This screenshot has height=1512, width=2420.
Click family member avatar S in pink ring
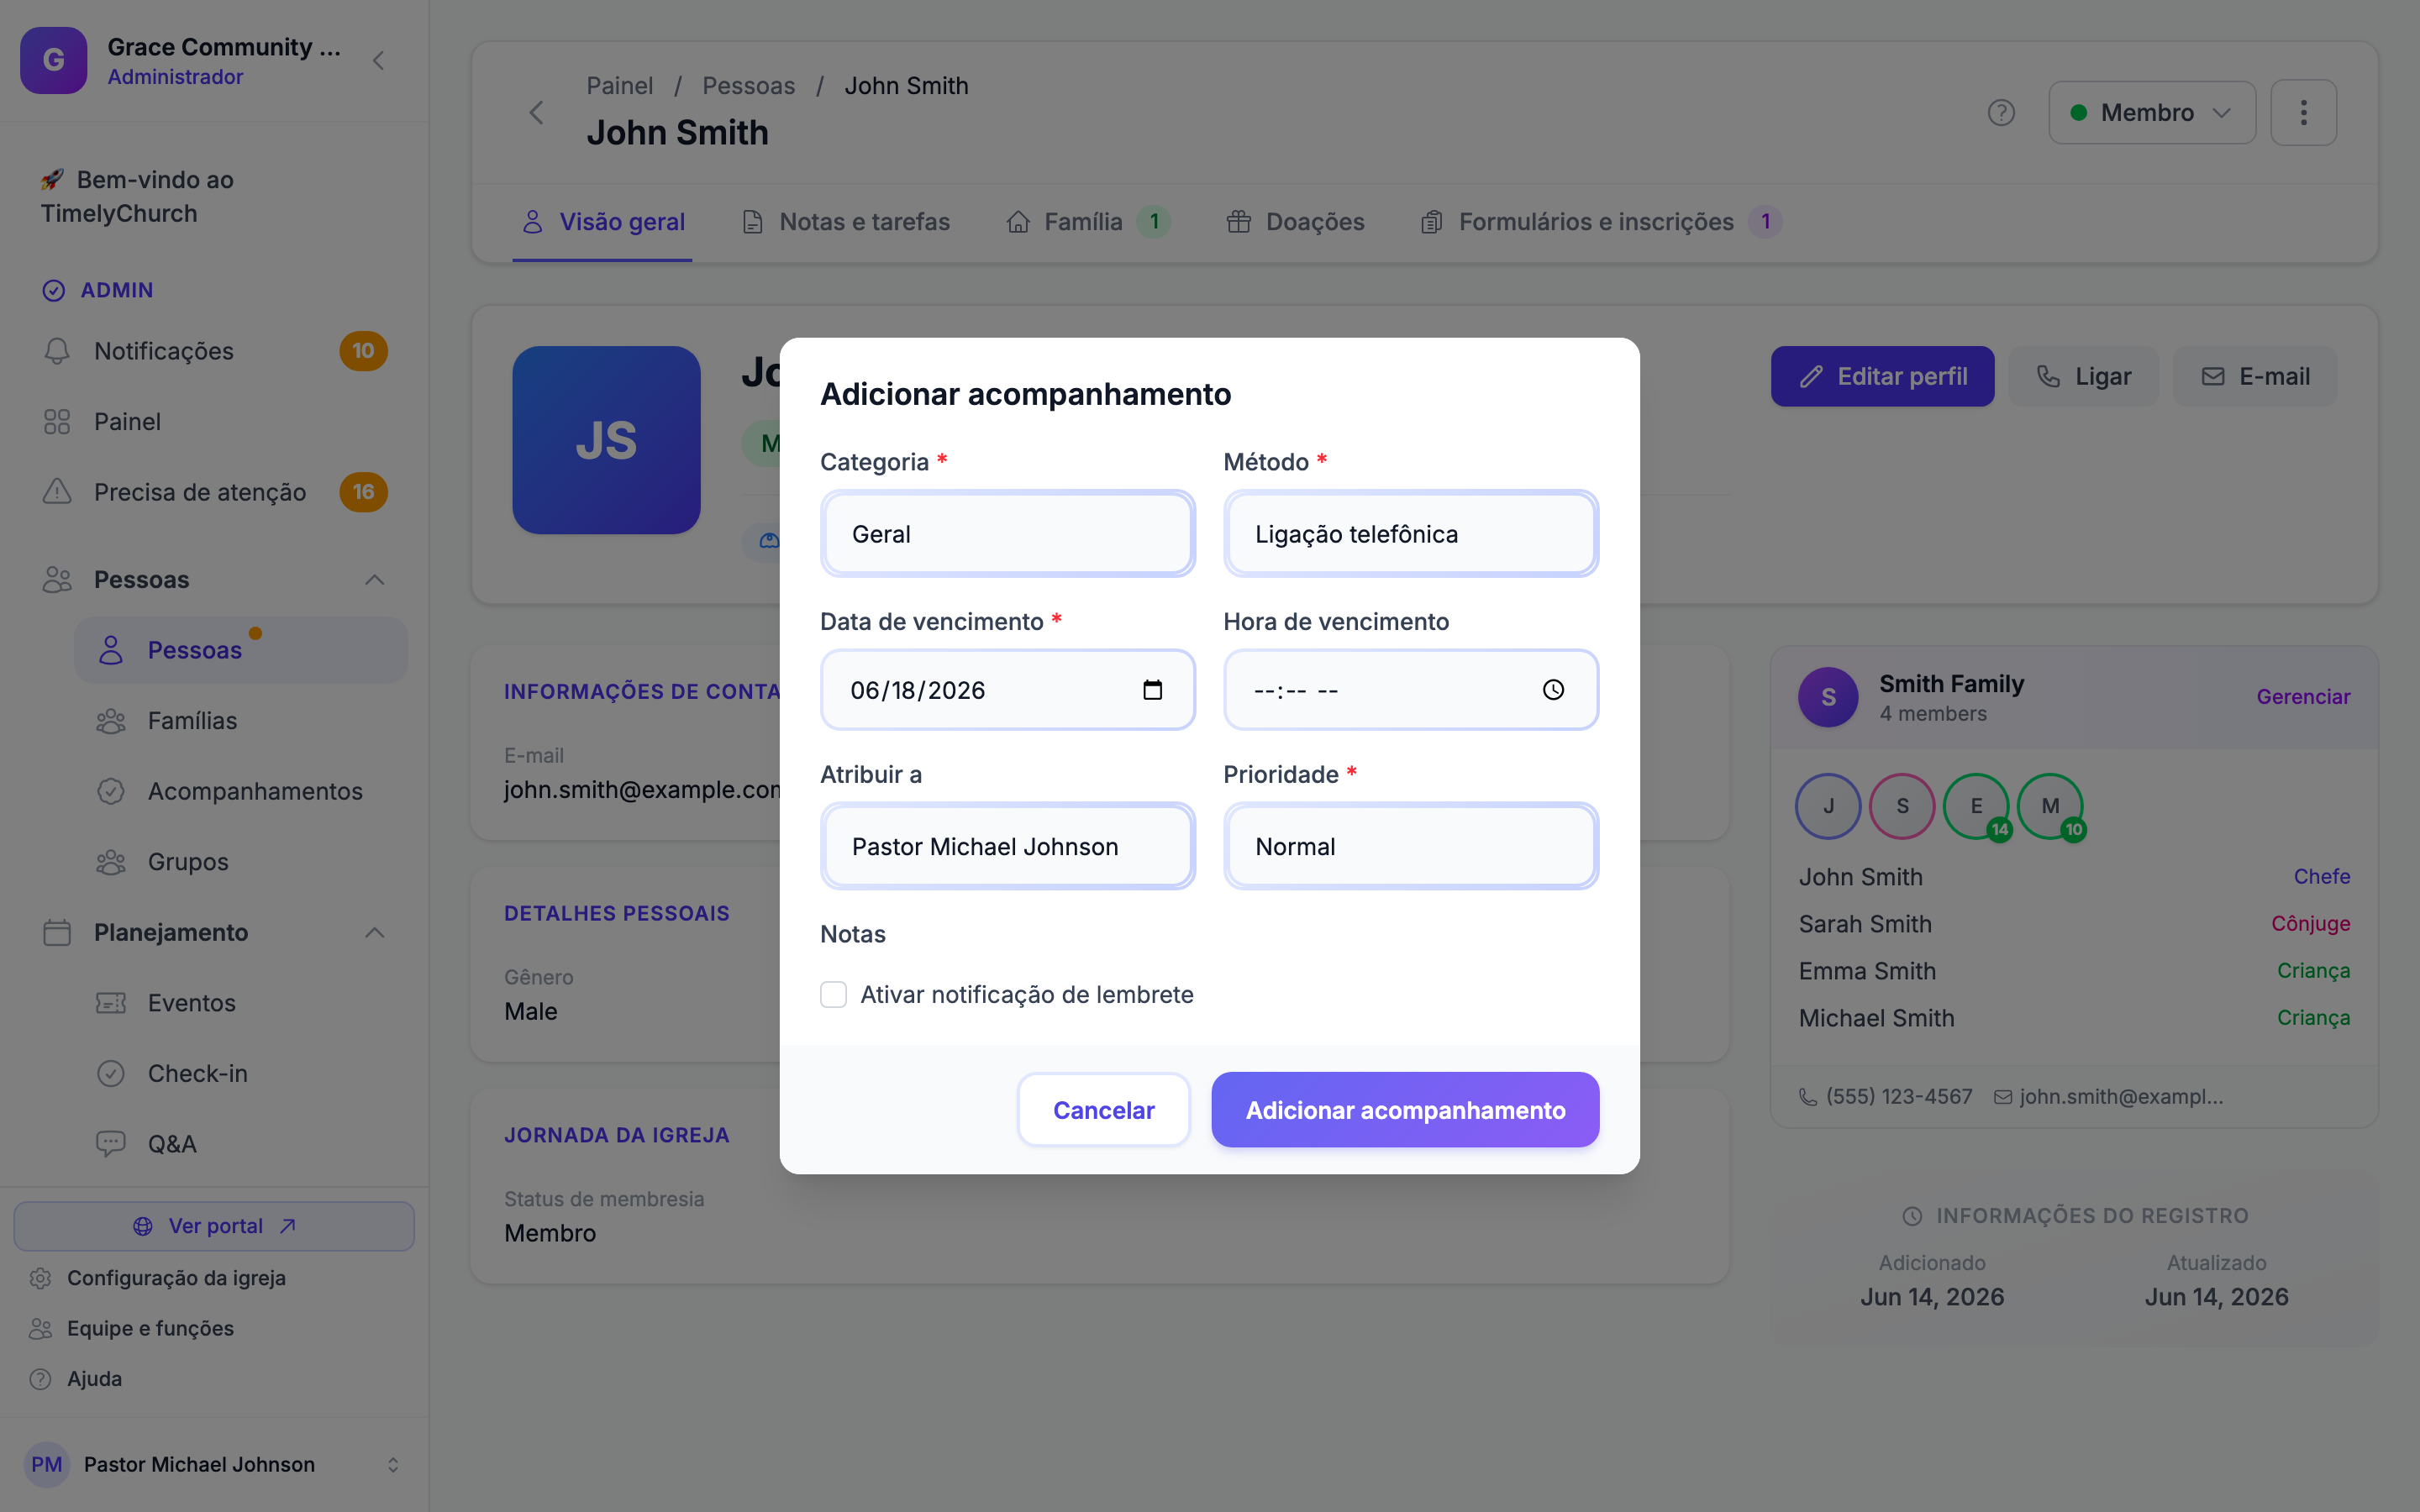tap(1902, 806)
